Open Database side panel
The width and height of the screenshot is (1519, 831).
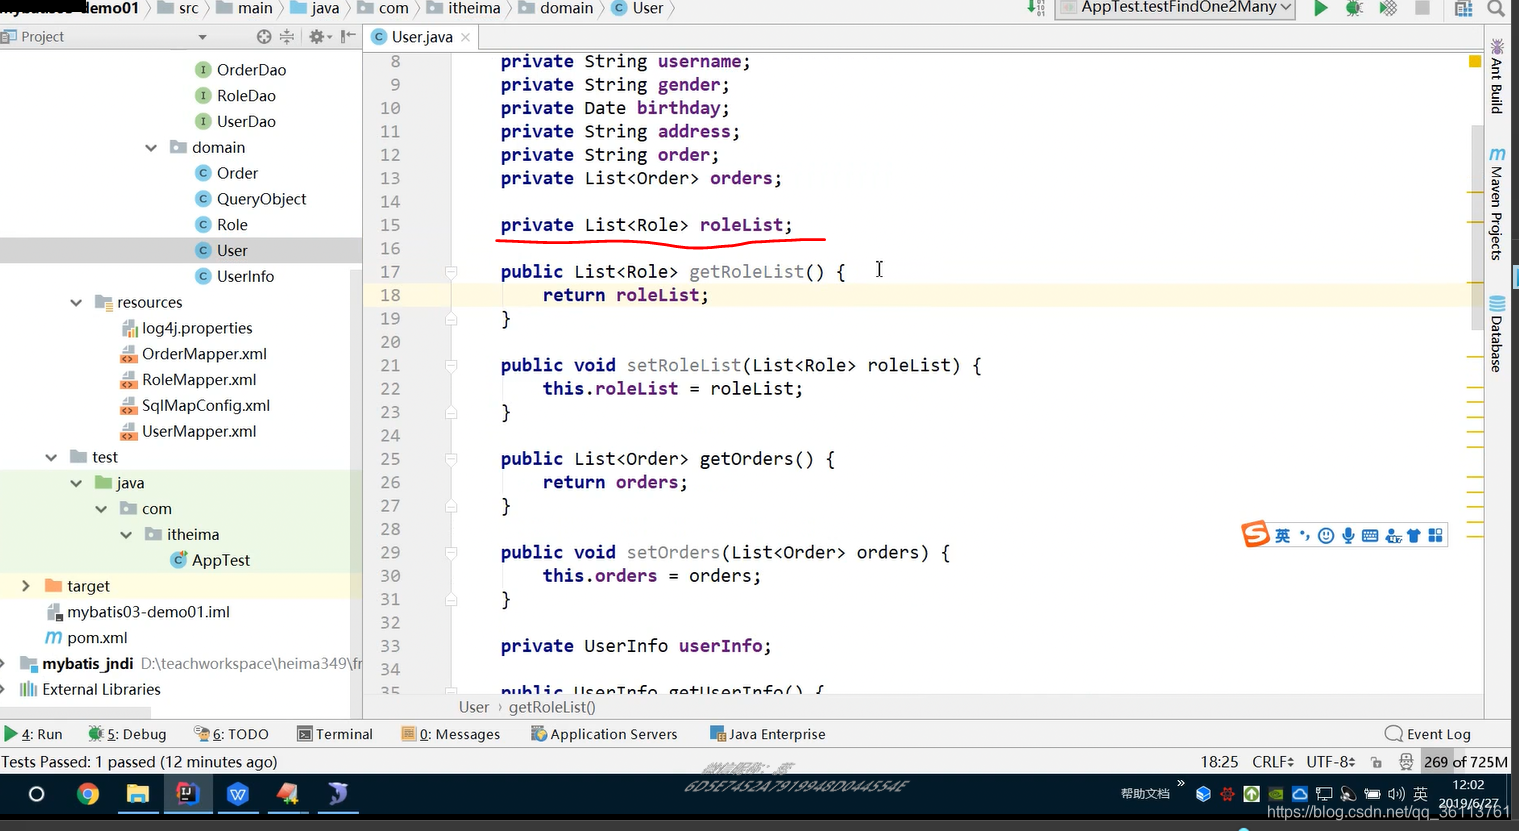pos(1497,334)
